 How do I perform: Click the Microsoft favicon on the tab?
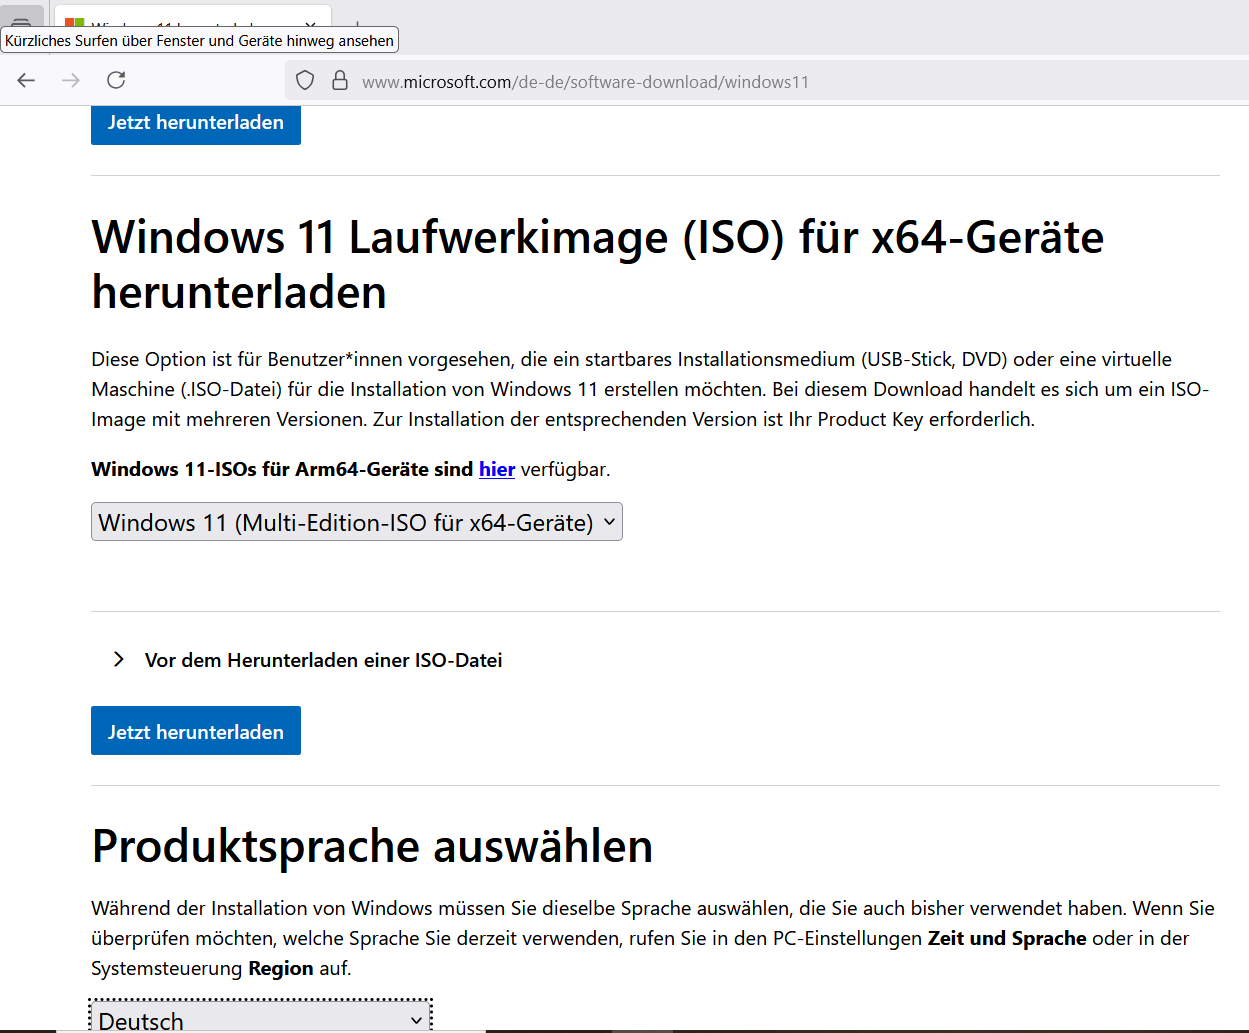(x=74, y=23)
